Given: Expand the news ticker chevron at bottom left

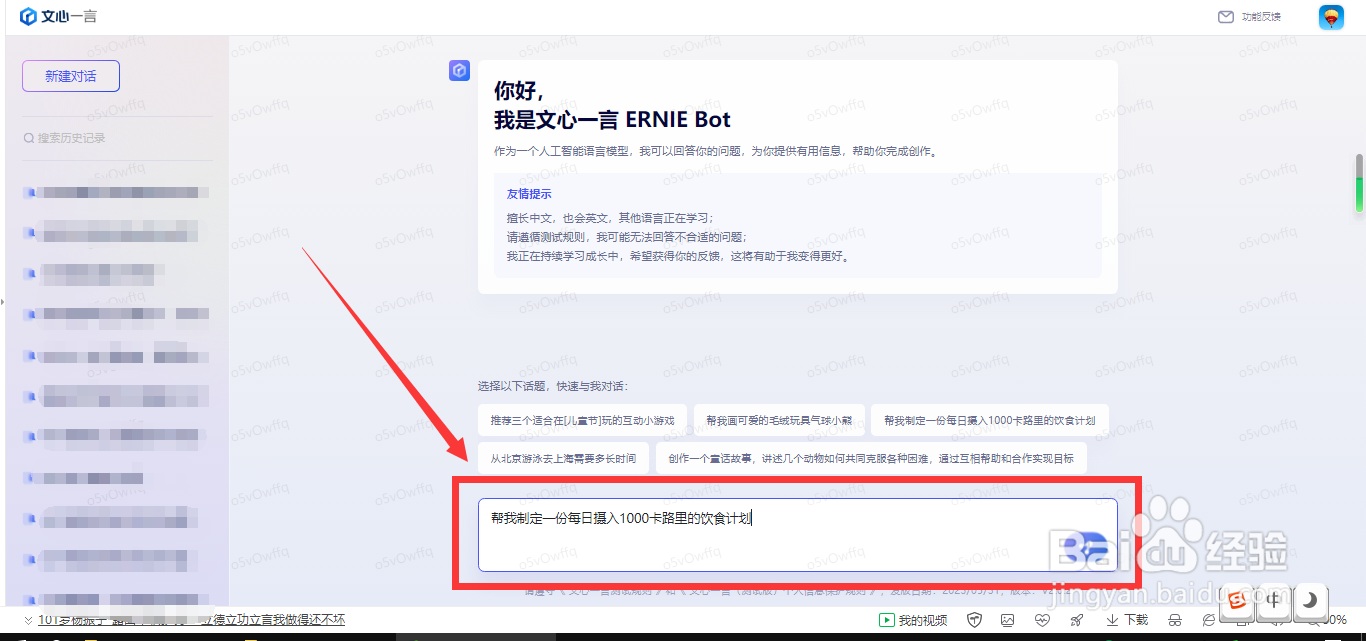Looking at the screenshot, I should point(28,620).
